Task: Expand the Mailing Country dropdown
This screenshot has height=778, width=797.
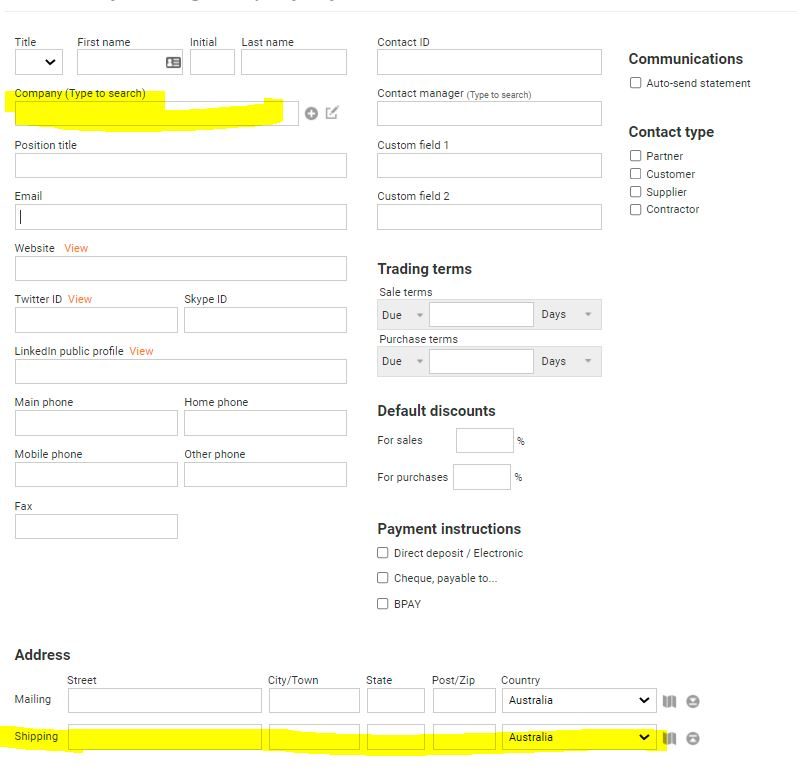Action: click(579, 700)
